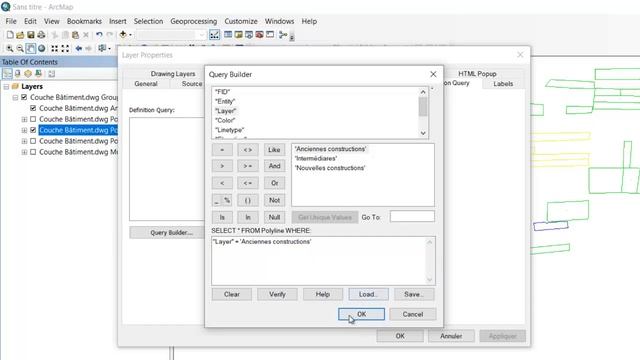This screenshot has width=640, height=360.
Task: Click the Fixed Zoom Out icon
Action: coord(65,49)
